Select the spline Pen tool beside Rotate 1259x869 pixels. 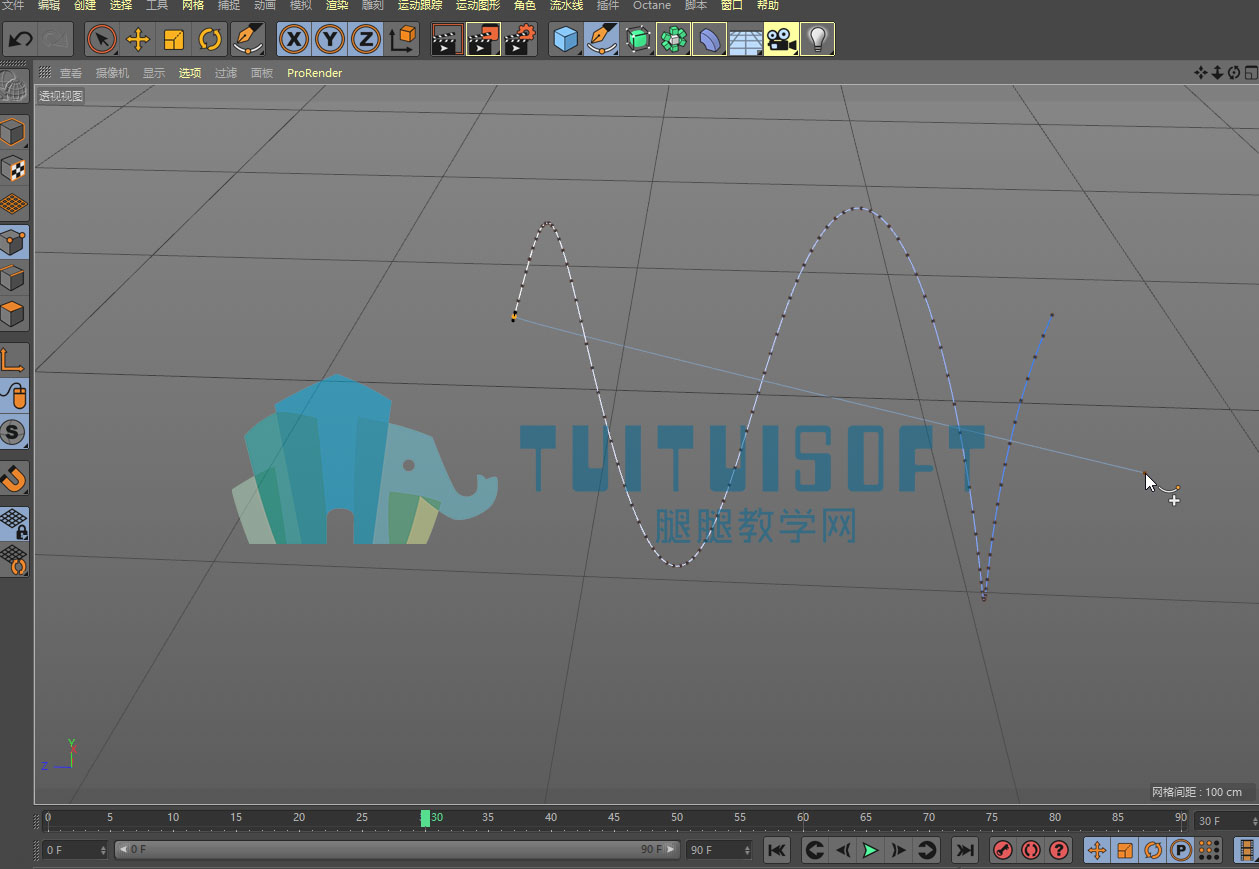(x=247, y=40)
